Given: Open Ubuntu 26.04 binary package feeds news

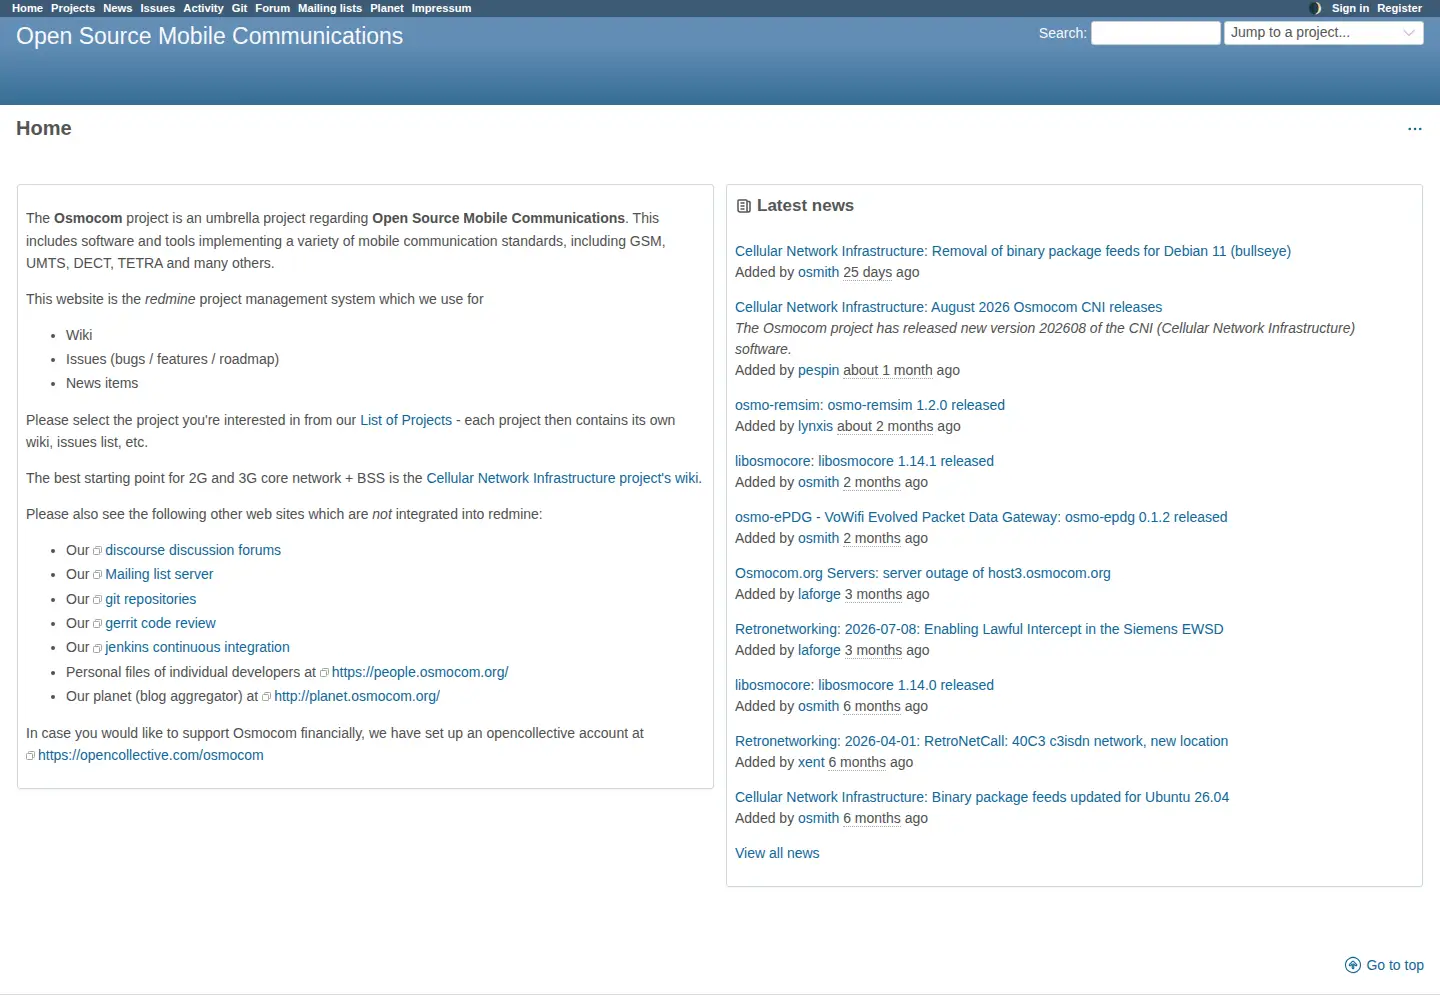Looking at the screenshot, I should 982,797.
